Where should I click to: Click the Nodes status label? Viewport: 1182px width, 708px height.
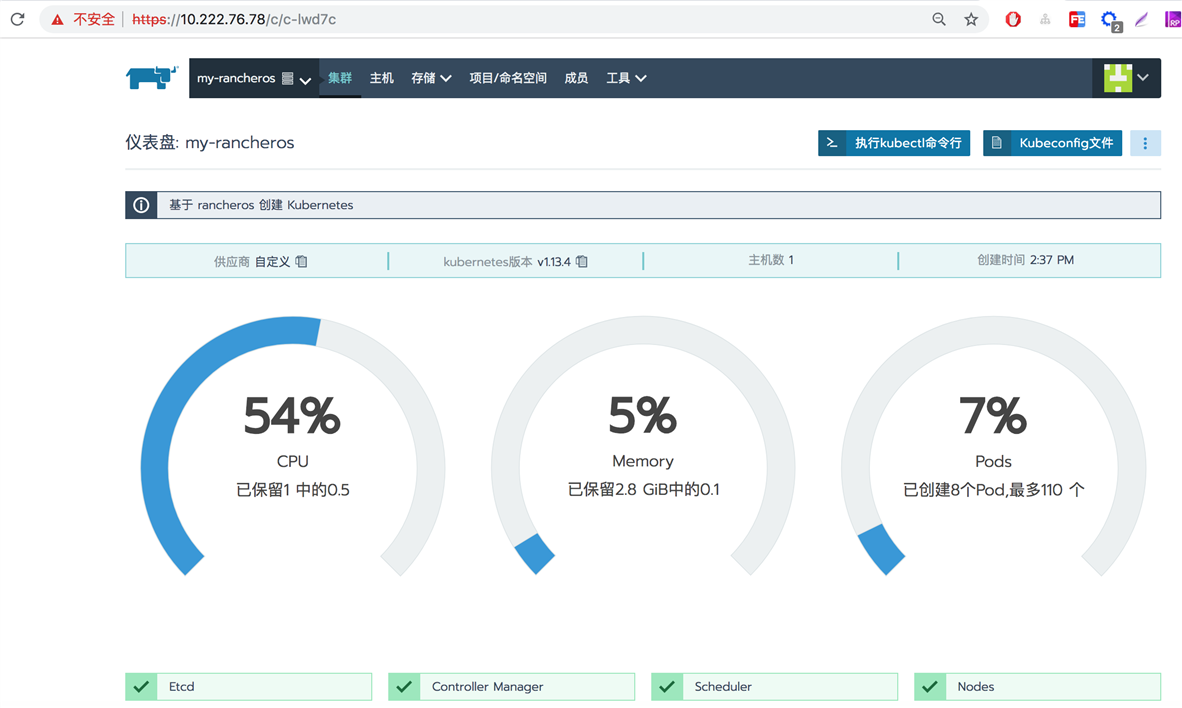click(975, 687)
